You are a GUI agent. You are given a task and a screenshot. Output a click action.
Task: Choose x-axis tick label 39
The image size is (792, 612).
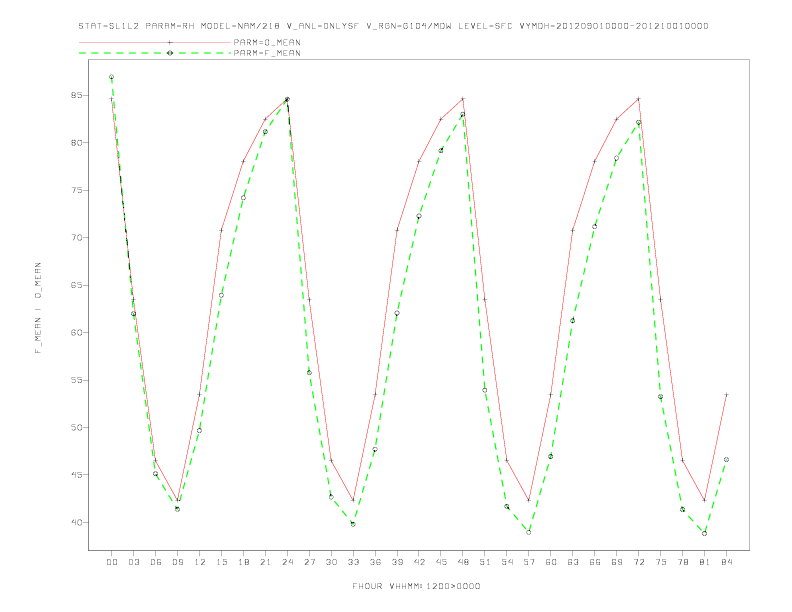397,562
